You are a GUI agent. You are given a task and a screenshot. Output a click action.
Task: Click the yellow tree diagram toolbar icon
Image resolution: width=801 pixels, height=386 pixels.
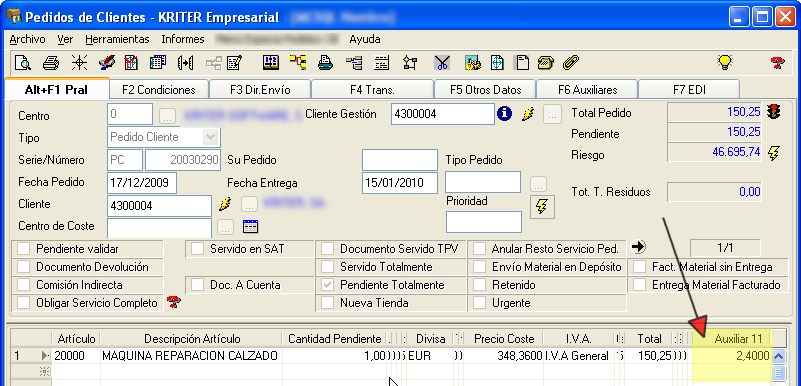[x=298, y=63]
